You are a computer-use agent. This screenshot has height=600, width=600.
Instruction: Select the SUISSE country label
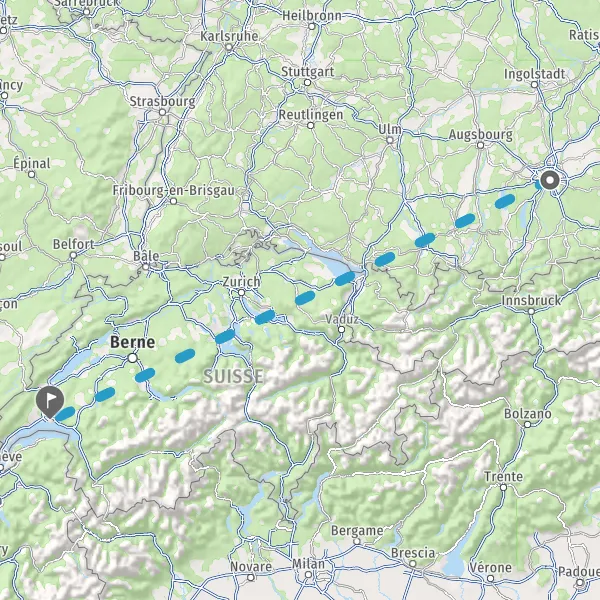point(233,377)
